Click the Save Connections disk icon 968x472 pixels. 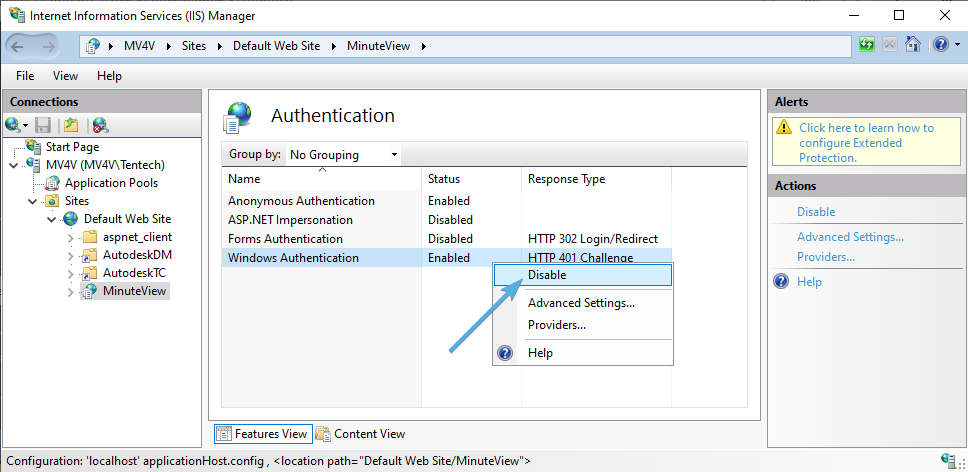pyautogui.click(x=43, y=125)
